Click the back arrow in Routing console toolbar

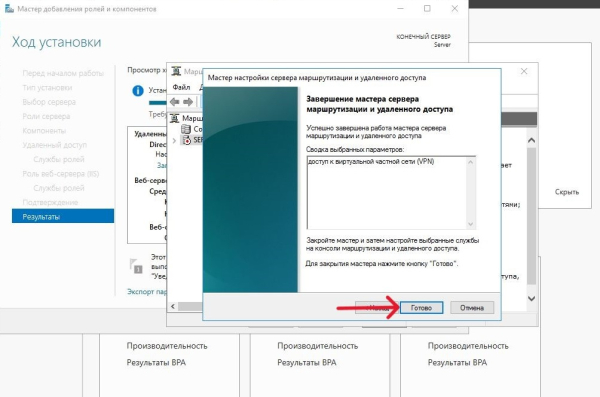174,102
